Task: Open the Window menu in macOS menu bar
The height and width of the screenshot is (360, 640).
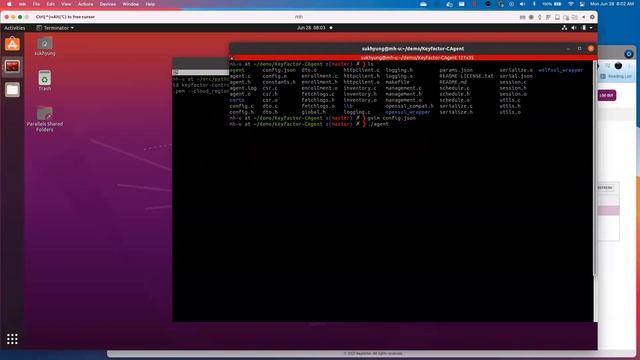Action: [x=131, y=4]
